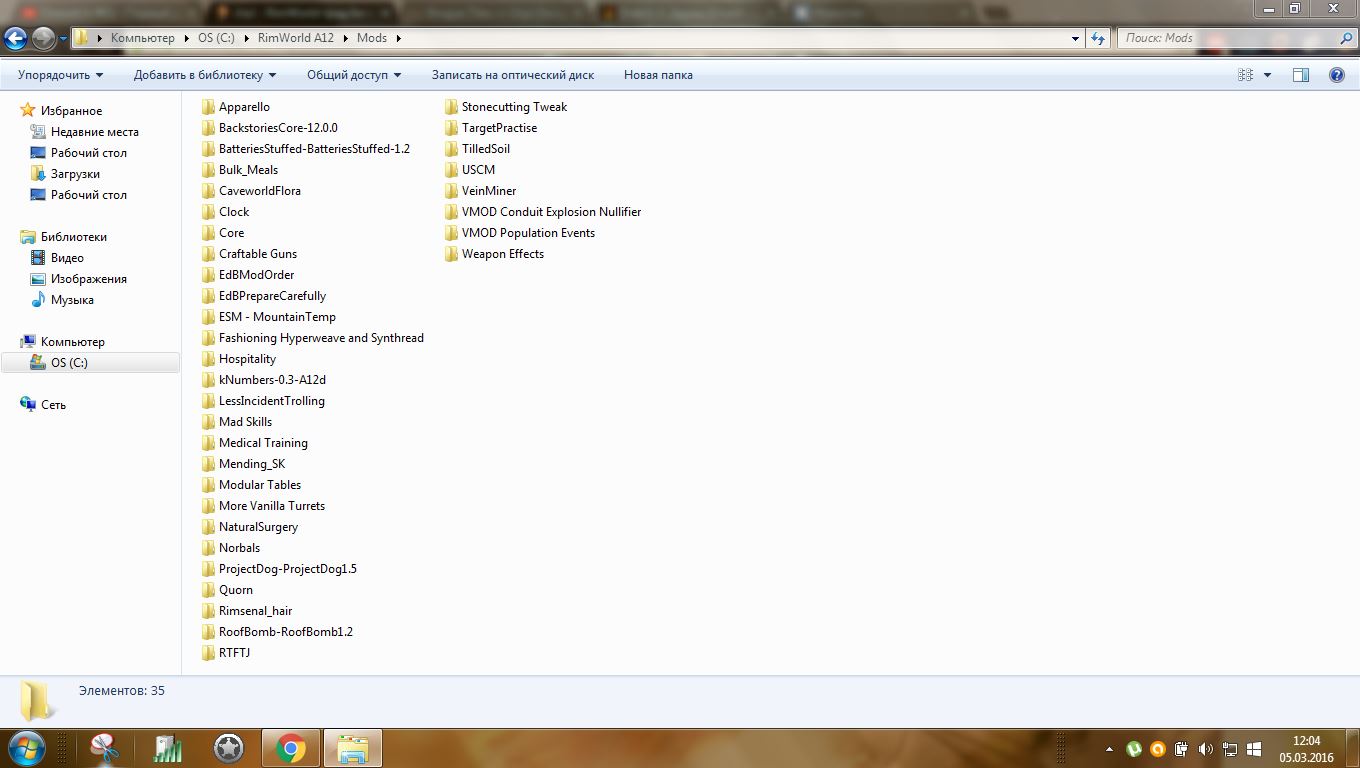This screenshot has height=768, width=1360.
Task: Select "More Vanilla Turrets" folder name
Action: coord(272,506)
